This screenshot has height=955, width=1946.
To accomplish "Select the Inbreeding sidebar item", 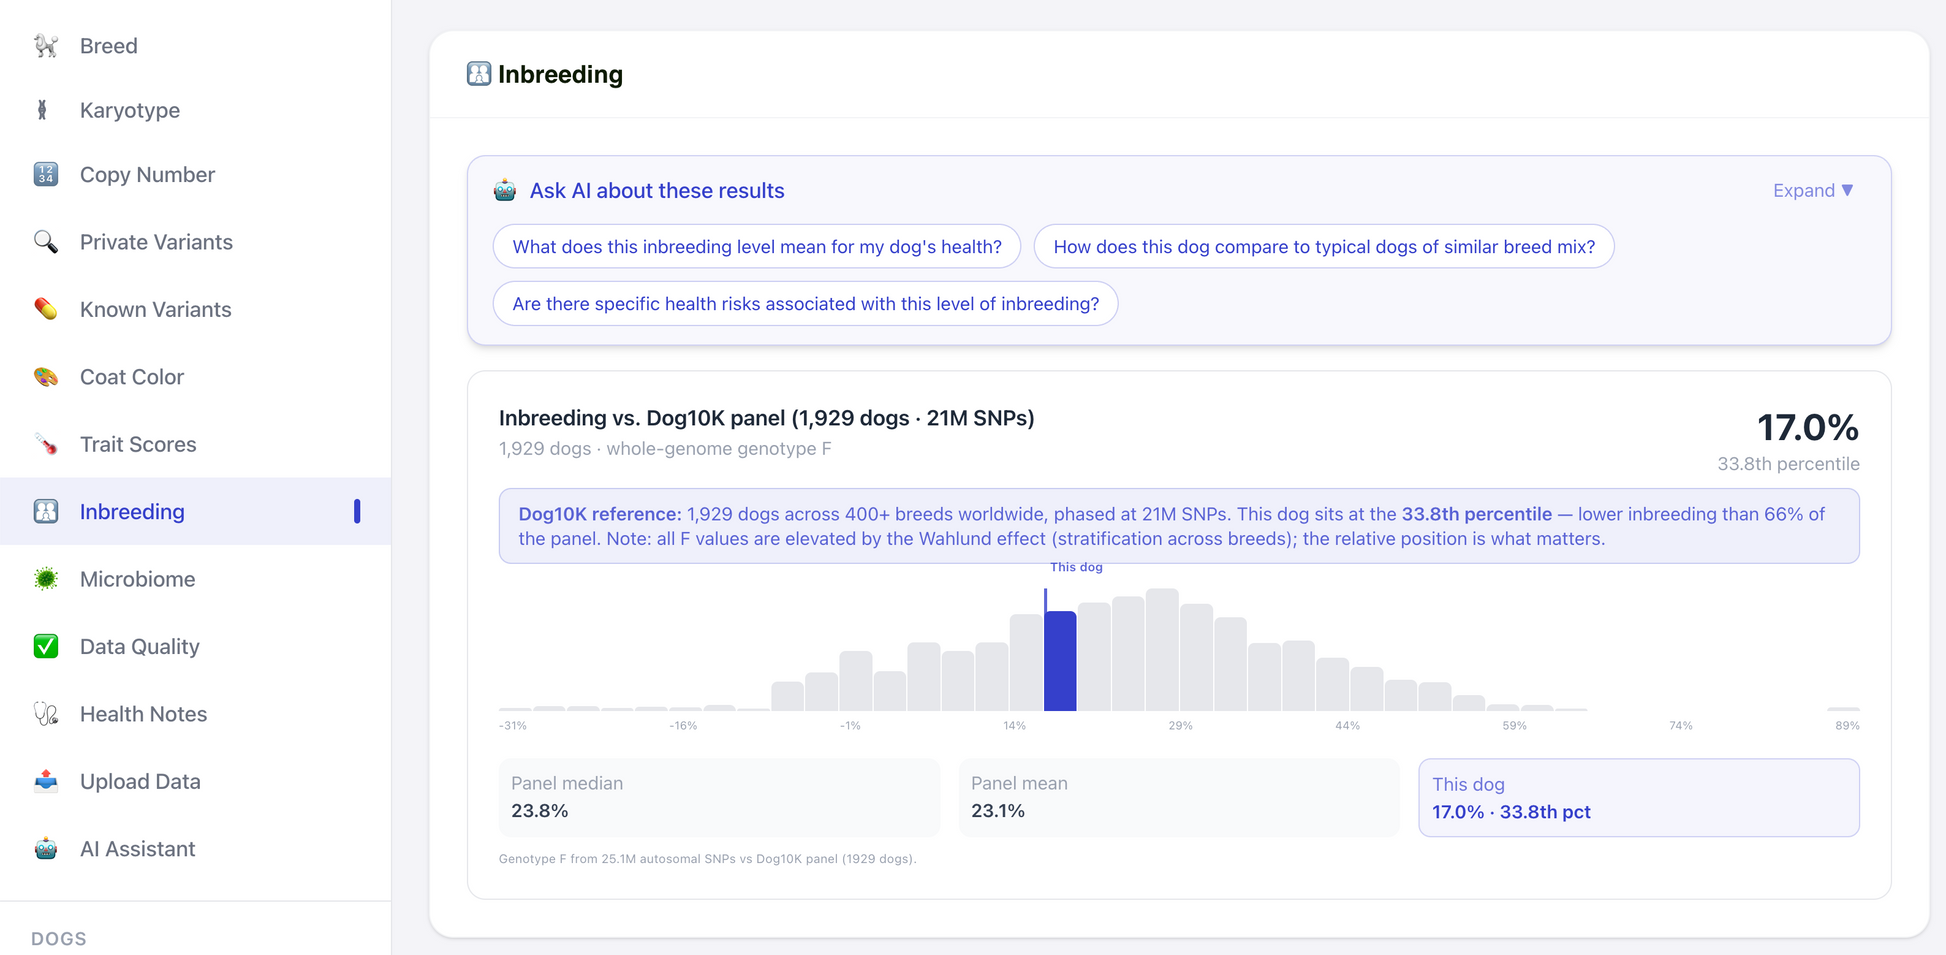I will pos(196,511).
